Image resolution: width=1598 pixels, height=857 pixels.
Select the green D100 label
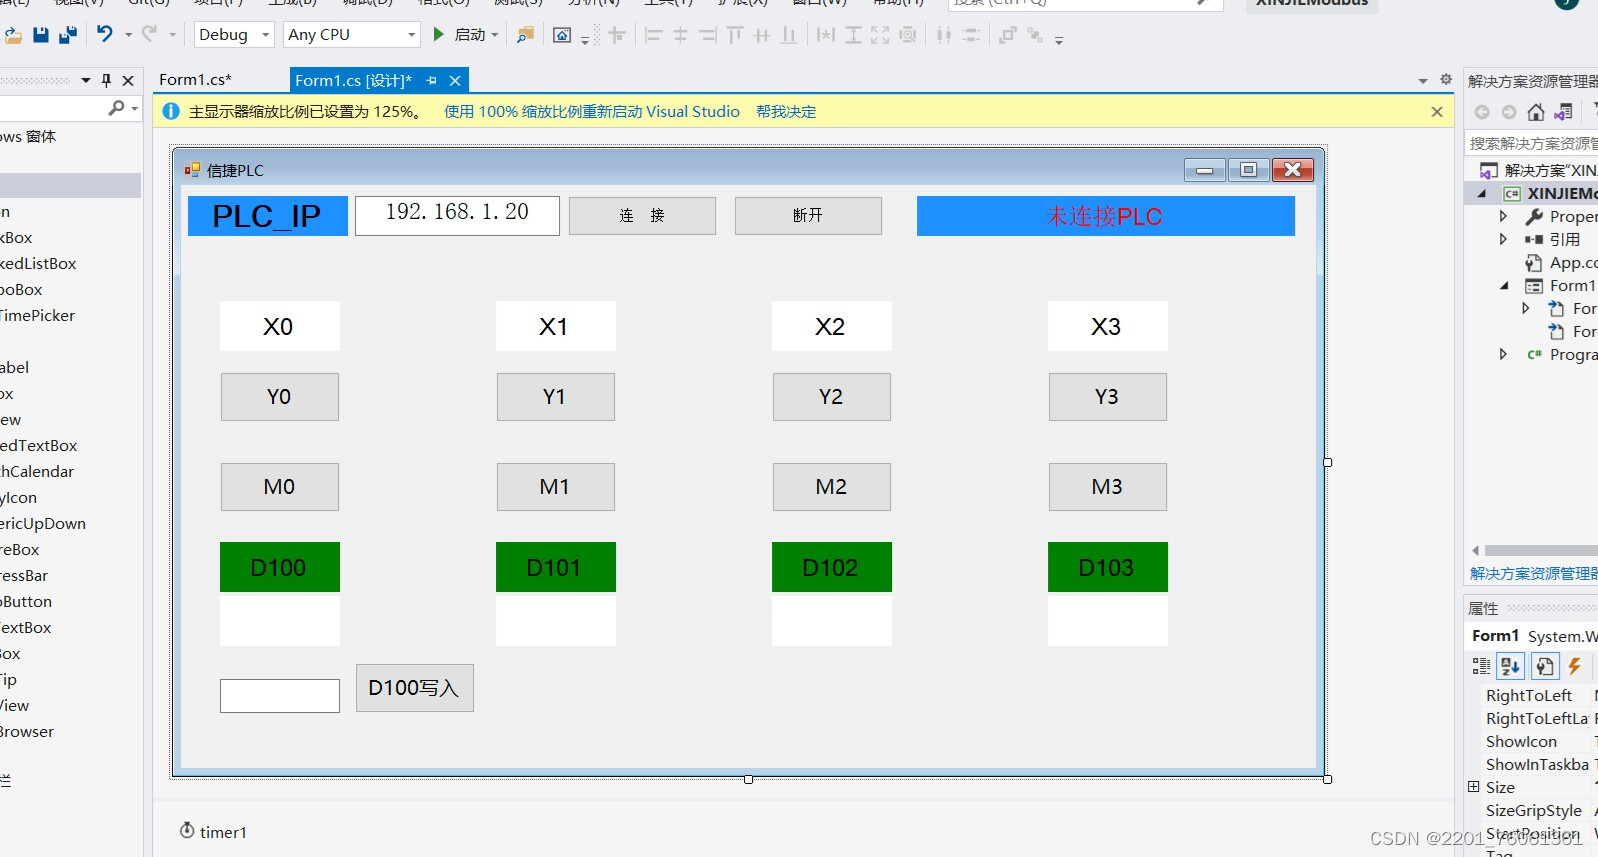(x=279, y=567)
